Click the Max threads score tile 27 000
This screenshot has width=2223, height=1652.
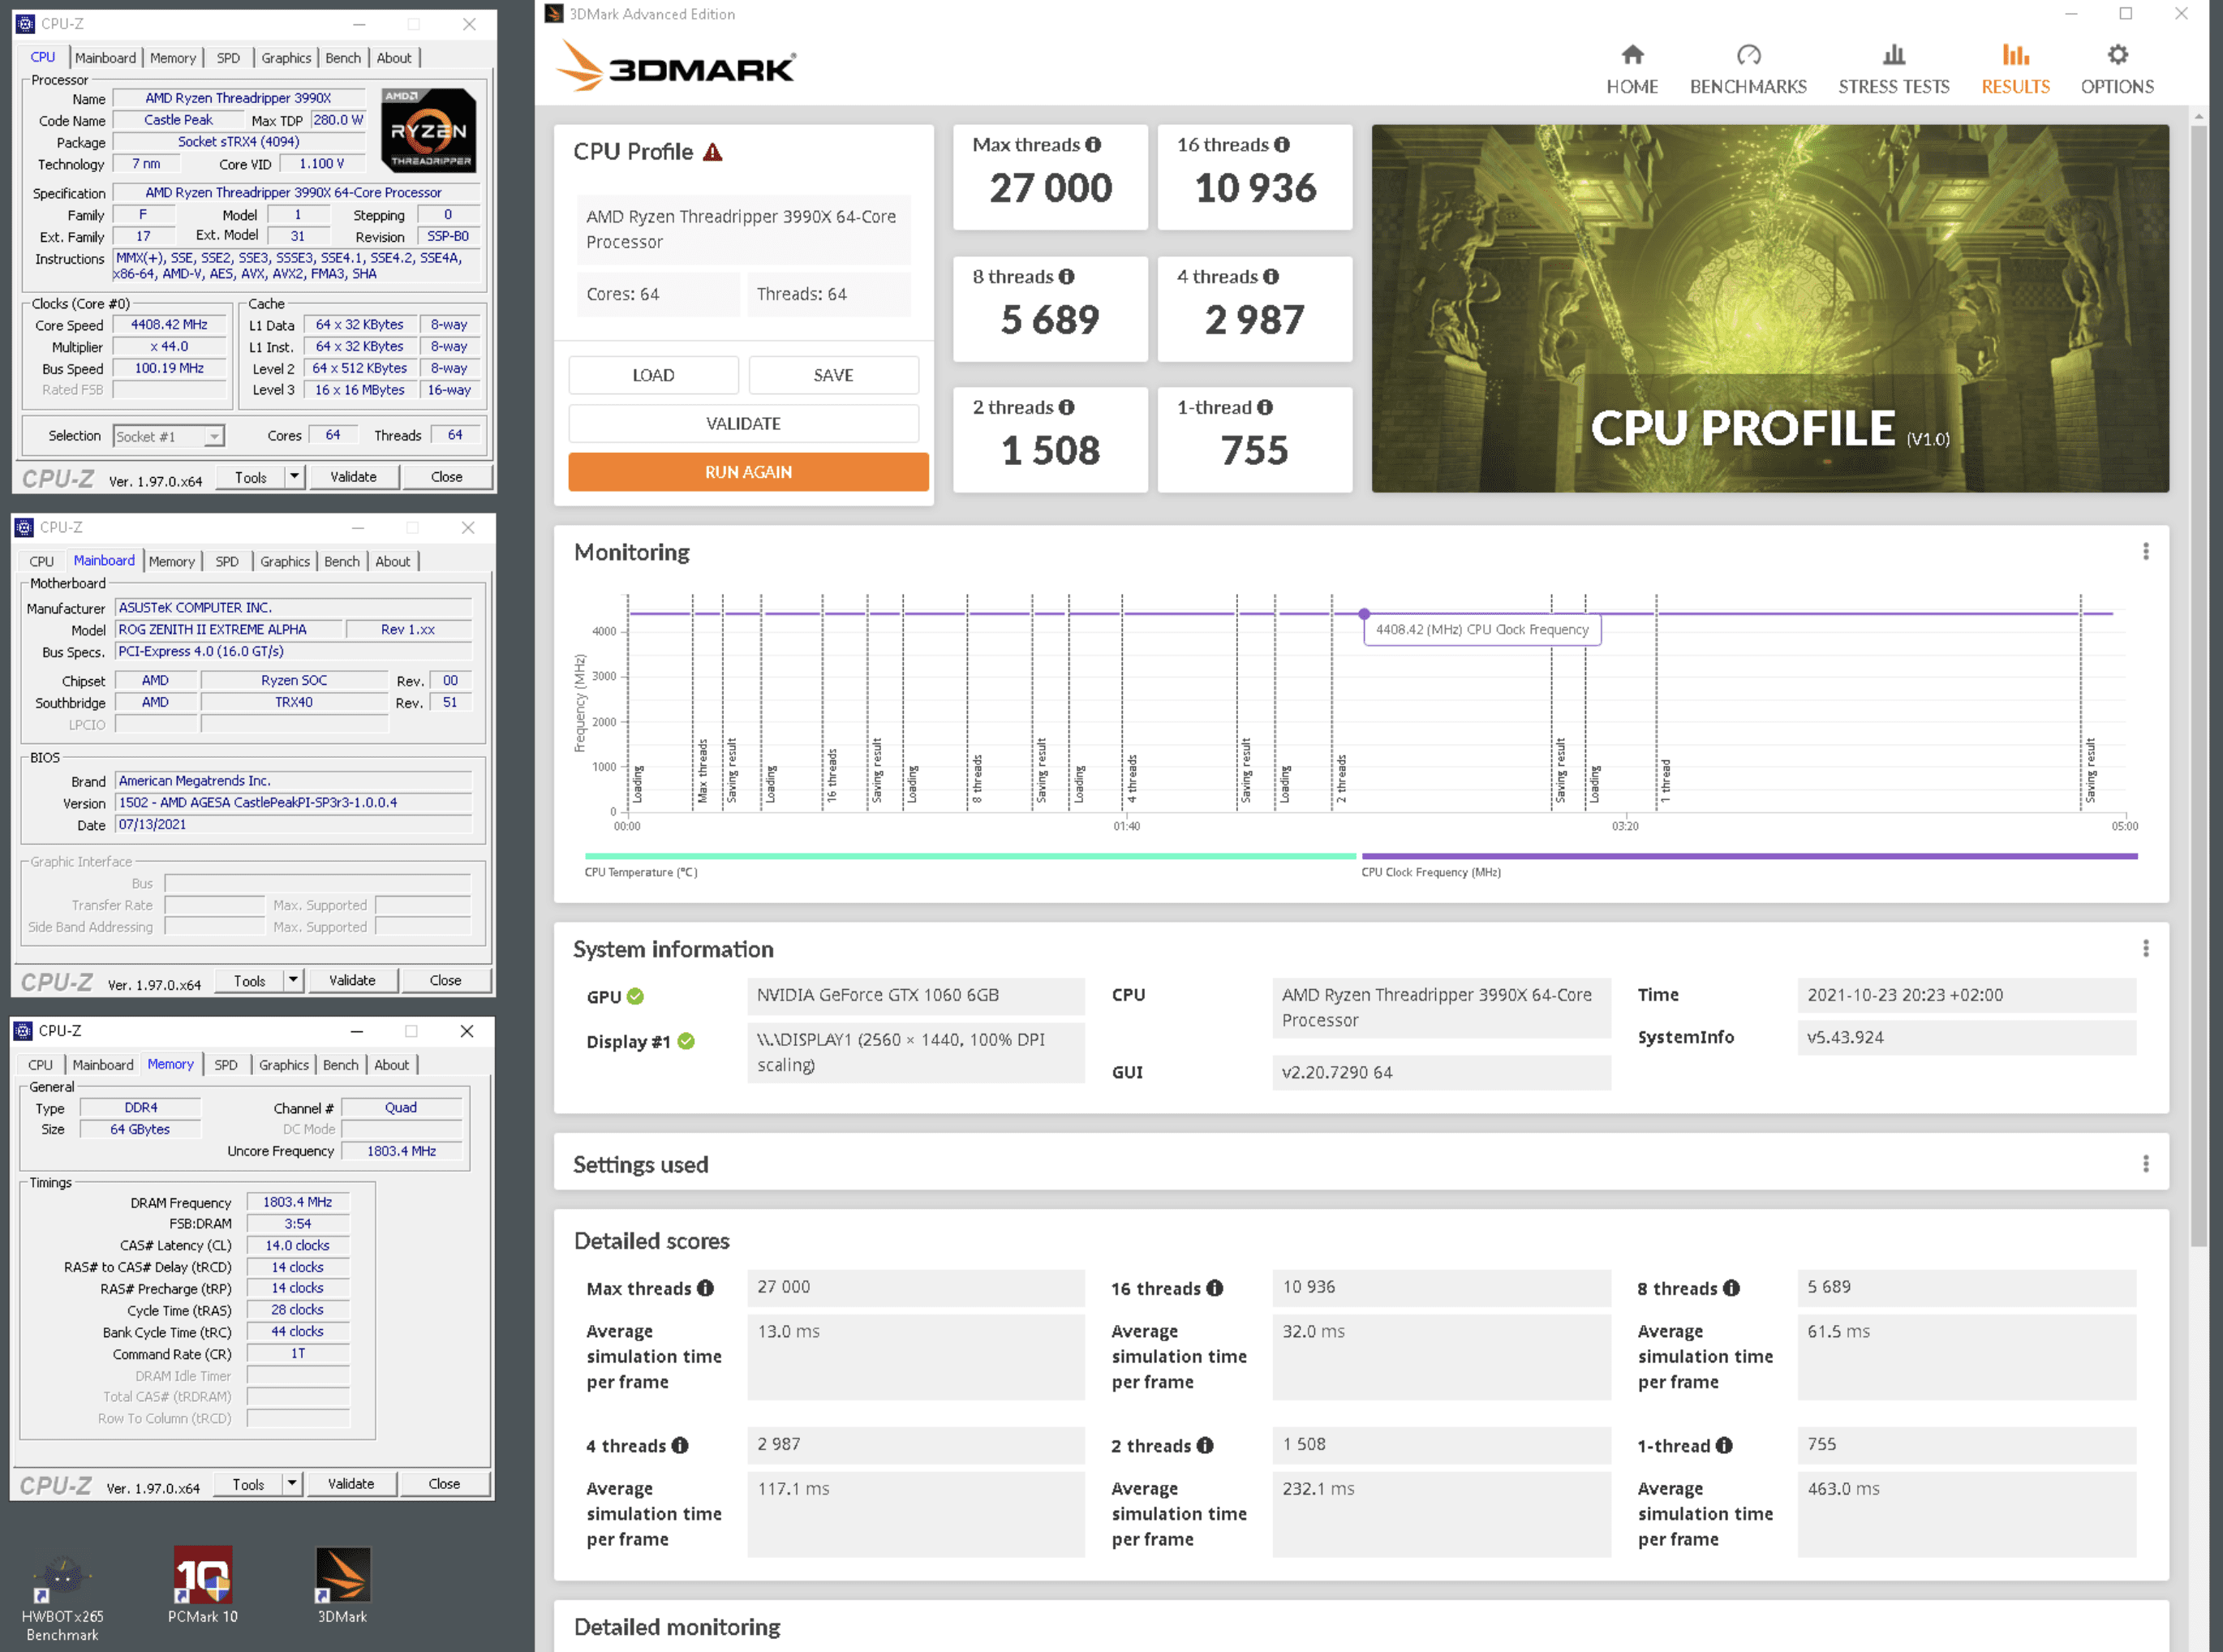click(x=1050, y=177)
